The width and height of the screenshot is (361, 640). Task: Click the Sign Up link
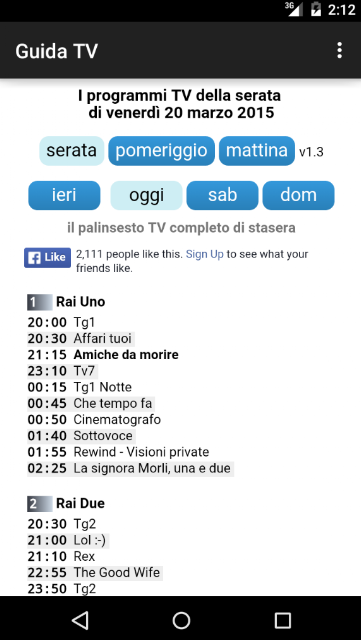point(205,254)
